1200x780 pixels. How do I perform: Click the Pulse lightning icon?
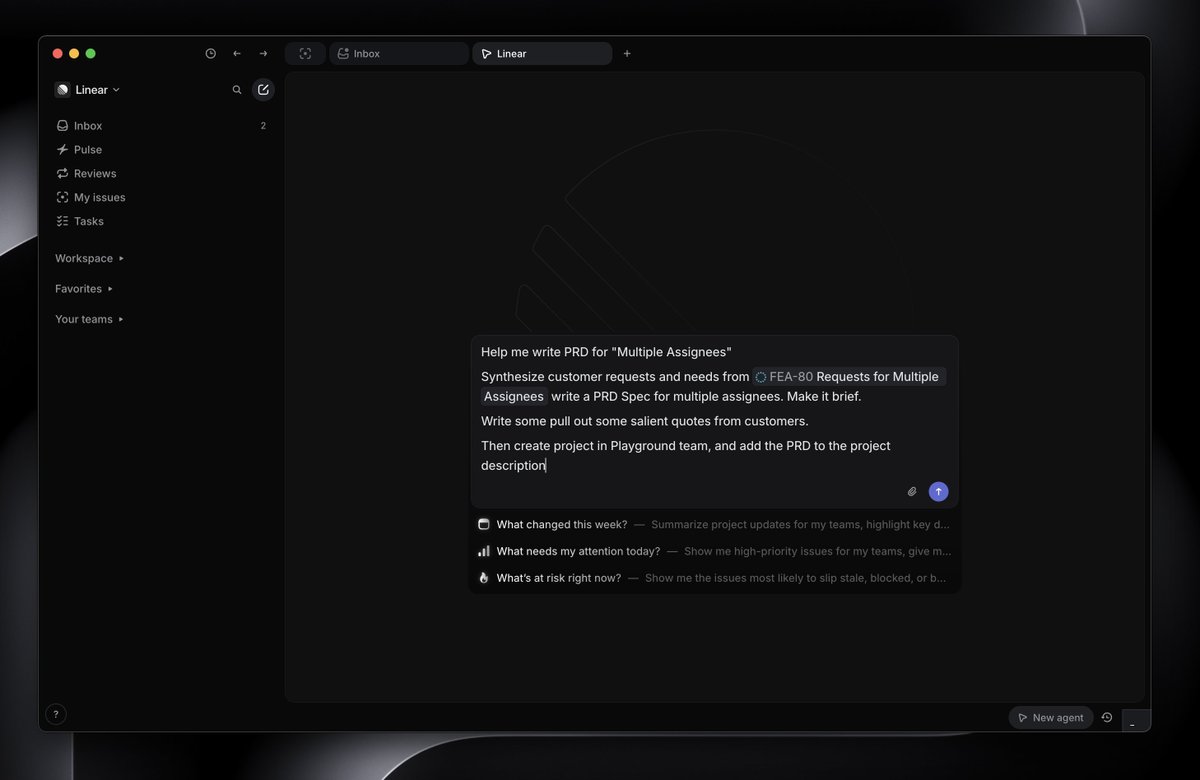[63, 150]
